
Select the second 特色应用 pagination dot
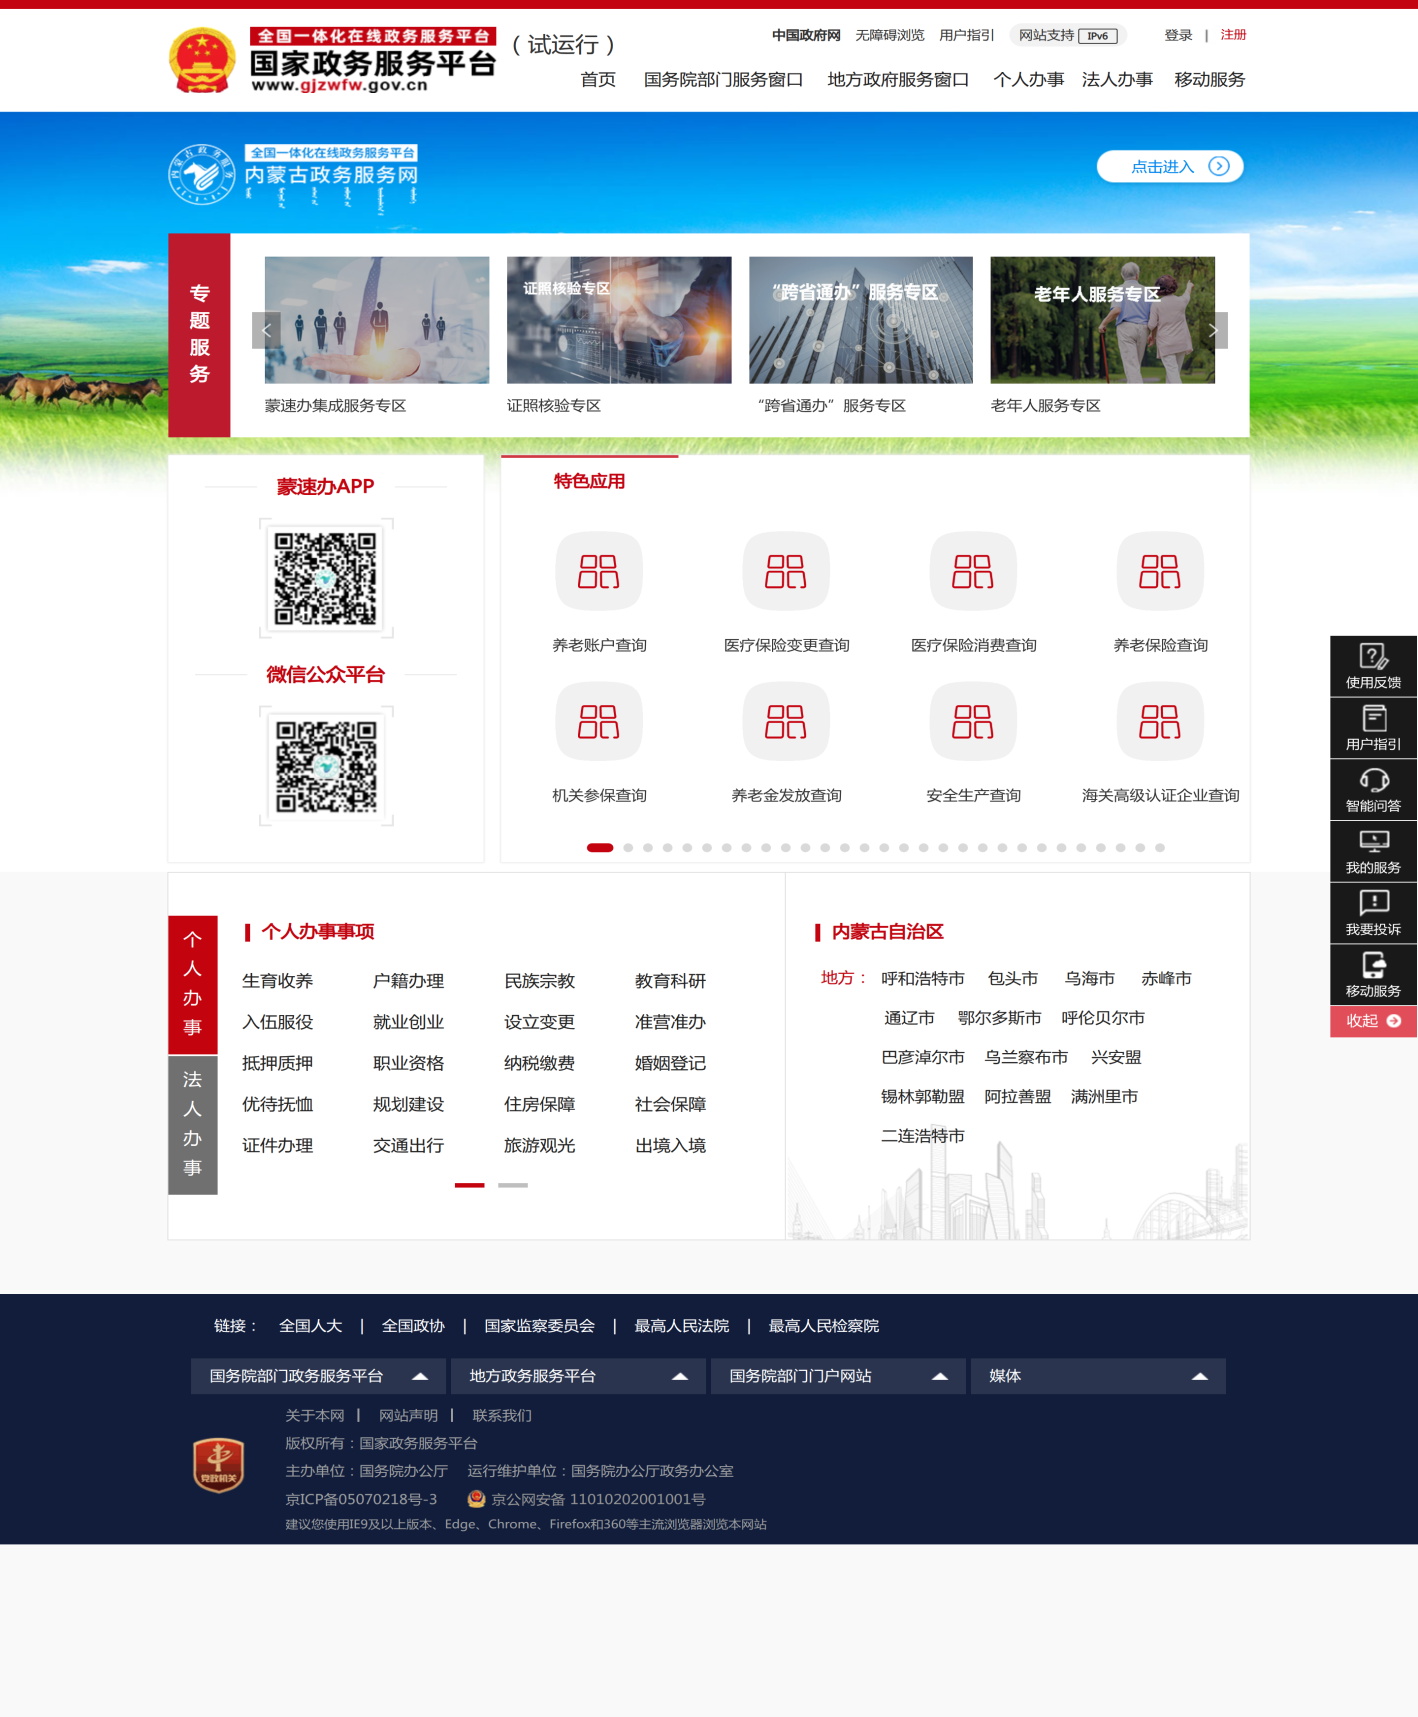point(628,847)
